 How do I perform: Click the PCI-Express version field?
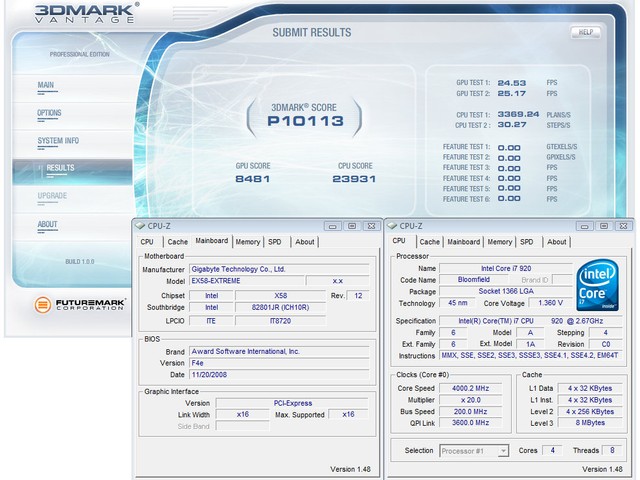pos(292,403)
